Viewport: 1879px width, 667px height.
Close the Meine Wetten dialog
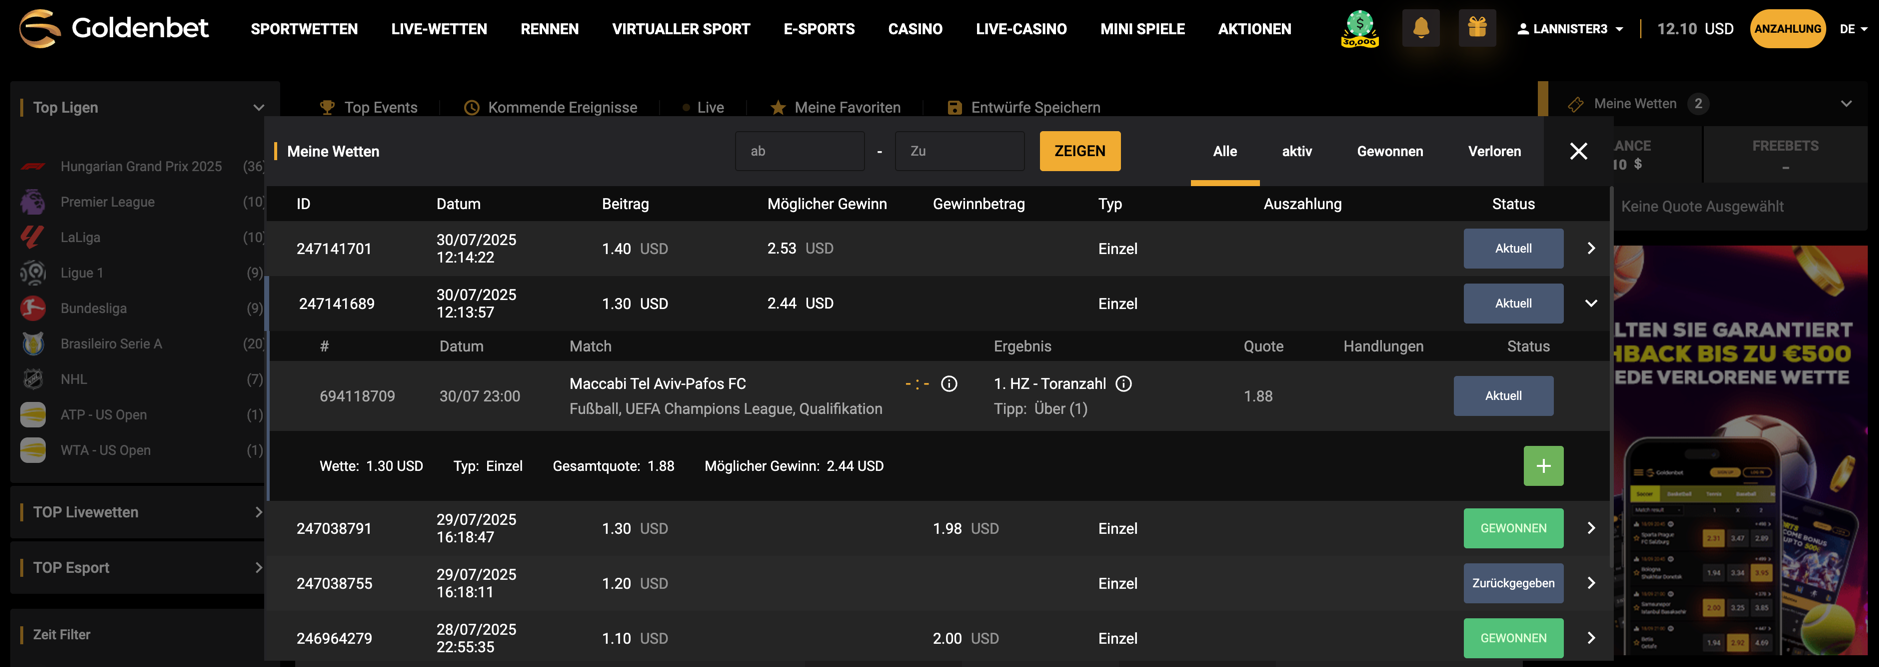click(x=1578, y=151)
